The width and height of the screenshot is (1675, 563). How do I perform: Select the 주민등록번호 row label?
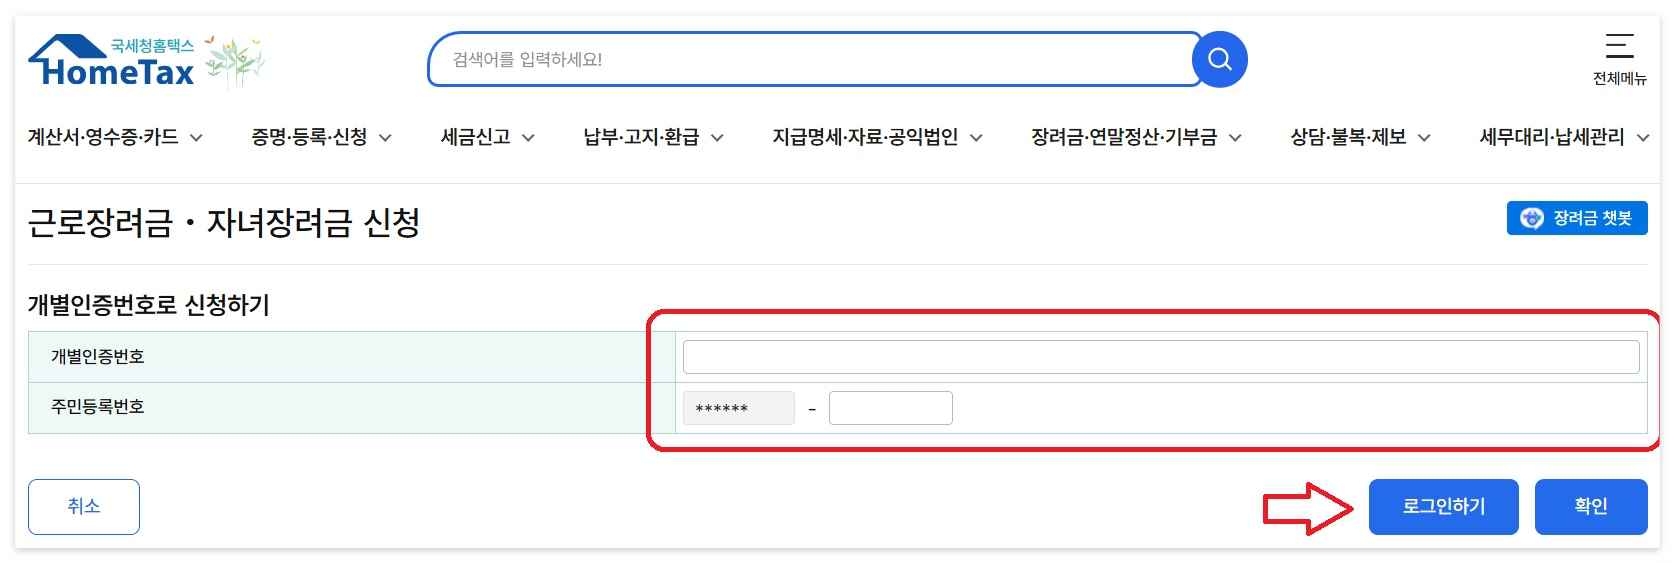click(x=98, y=407)
